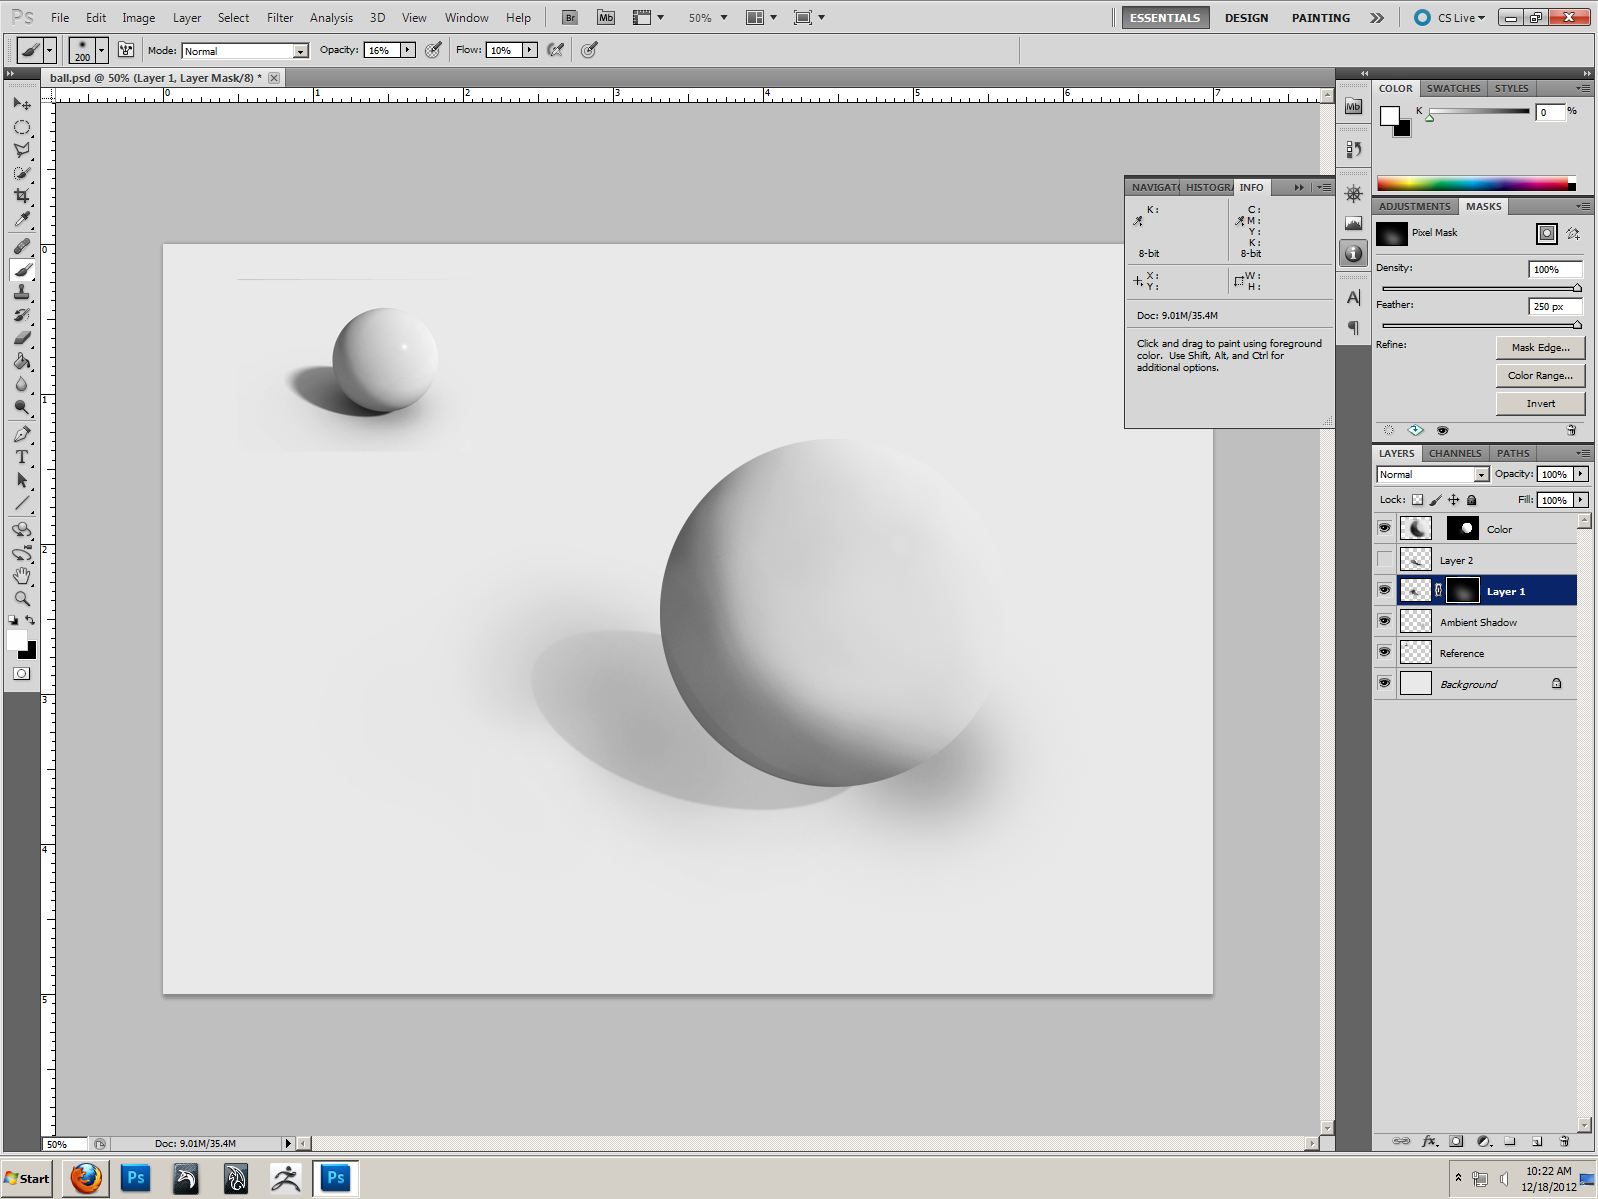The image size is (1598, 1199).
Task: Open the brush Mode dropdown
Action: pyautogui.click(x=245, y=51)
